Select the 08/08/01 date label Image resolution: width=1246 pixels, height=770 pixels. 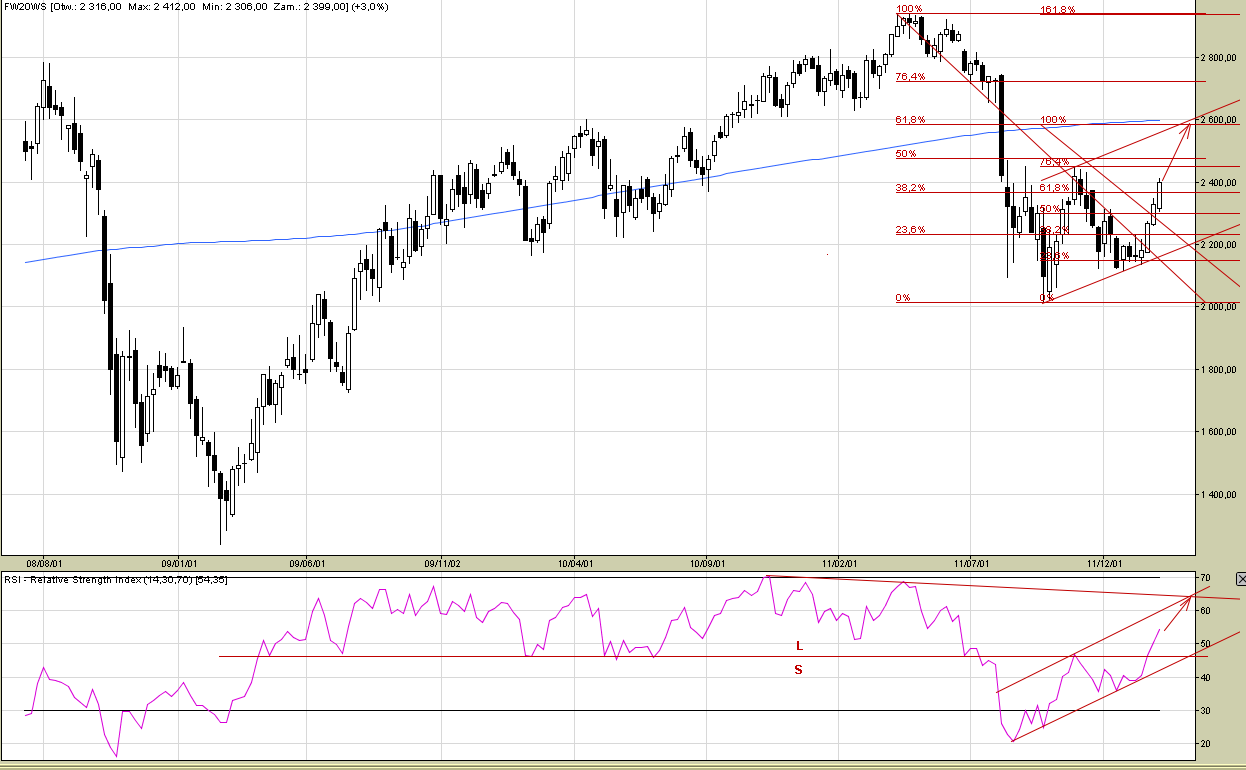[x=46, y=562]
